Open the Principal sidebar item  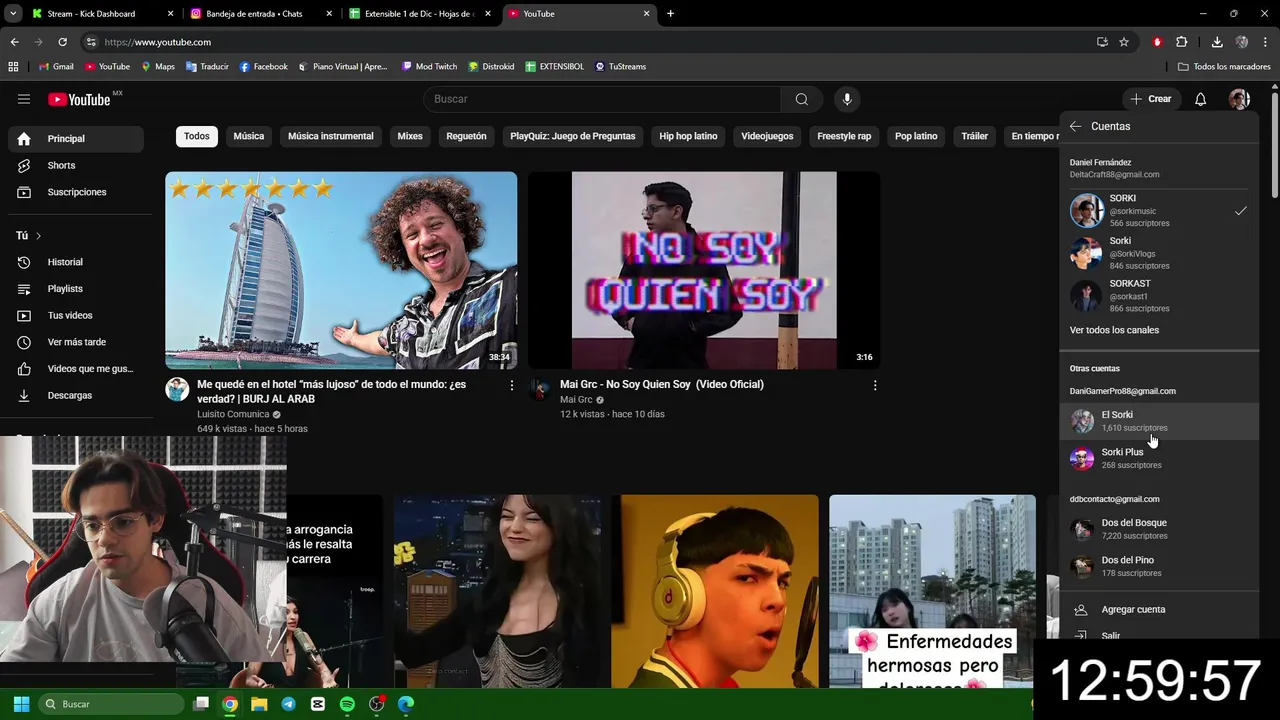pos(75,139)
